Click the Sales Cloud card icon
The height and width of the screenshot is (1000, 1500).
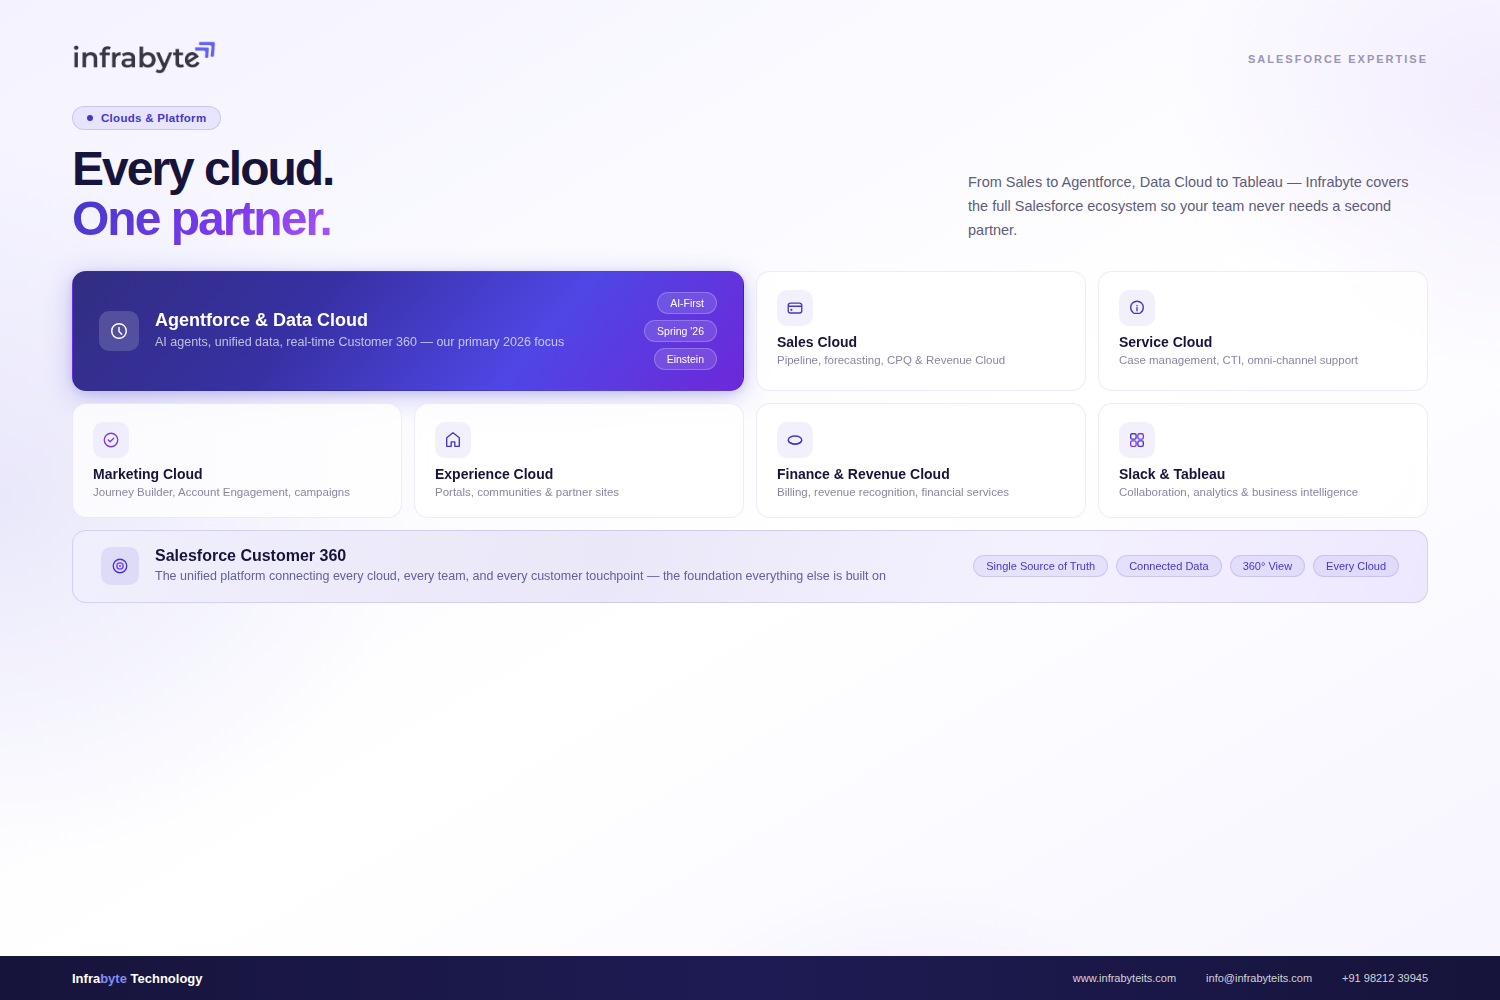[x=795, y=308]
